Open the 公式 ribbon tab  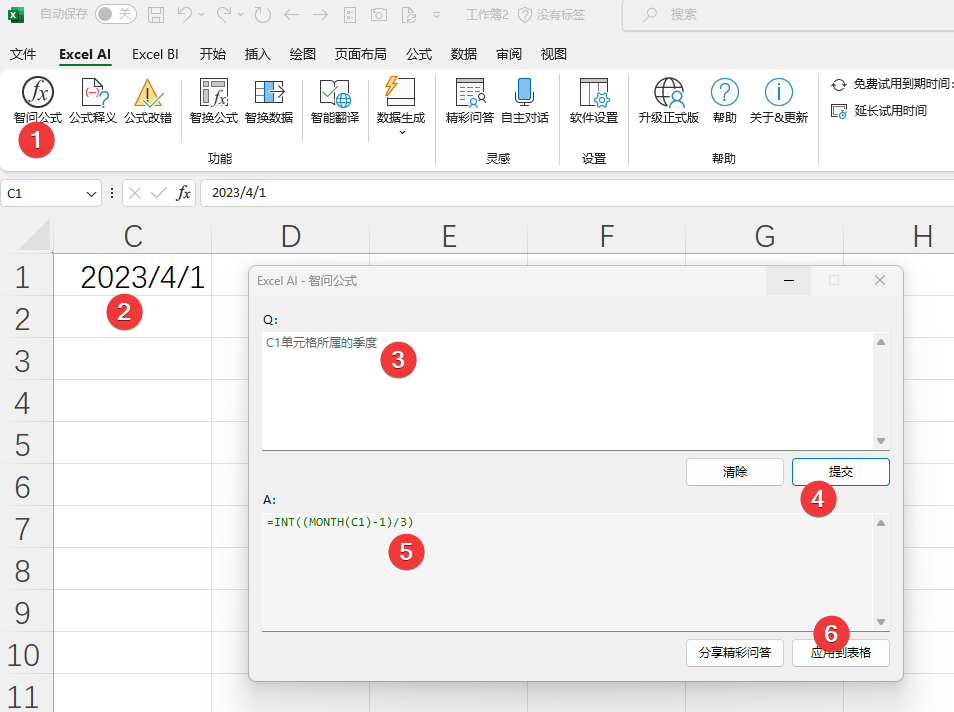click(419, 54)
